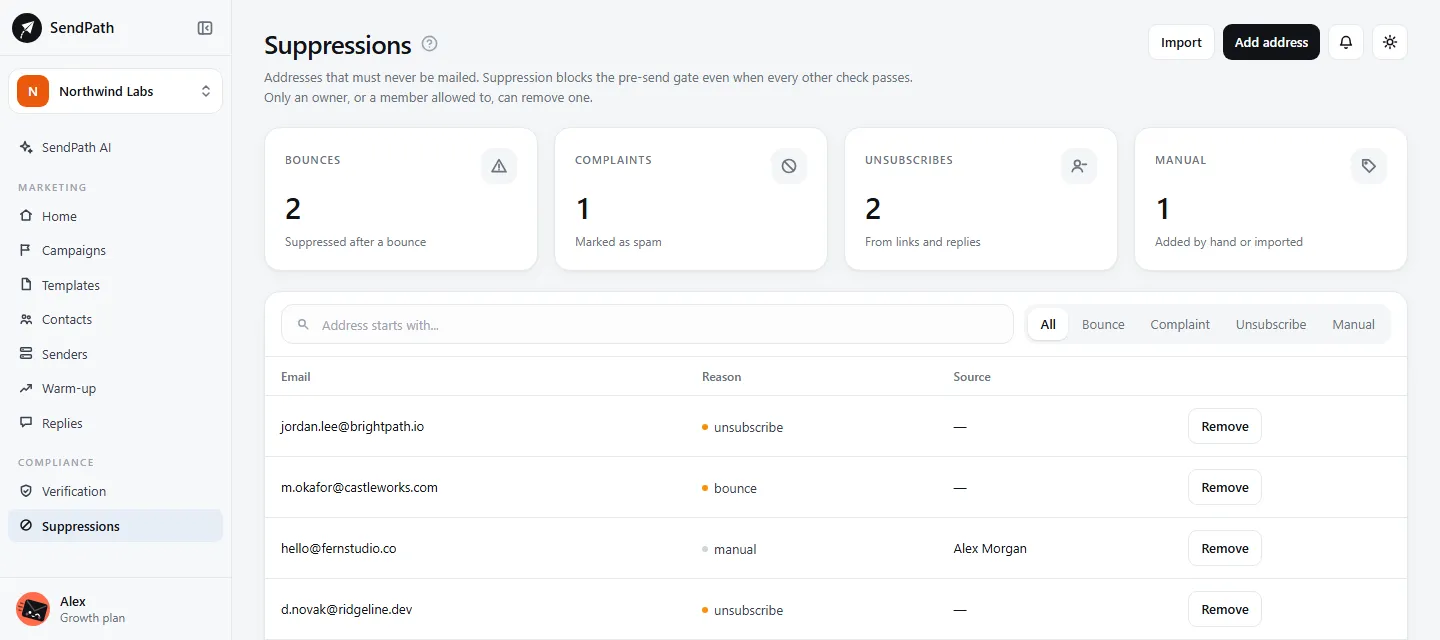Click the Source column header
The width and height of the screenshot is (1440, 640).
[x=972, y=377]
